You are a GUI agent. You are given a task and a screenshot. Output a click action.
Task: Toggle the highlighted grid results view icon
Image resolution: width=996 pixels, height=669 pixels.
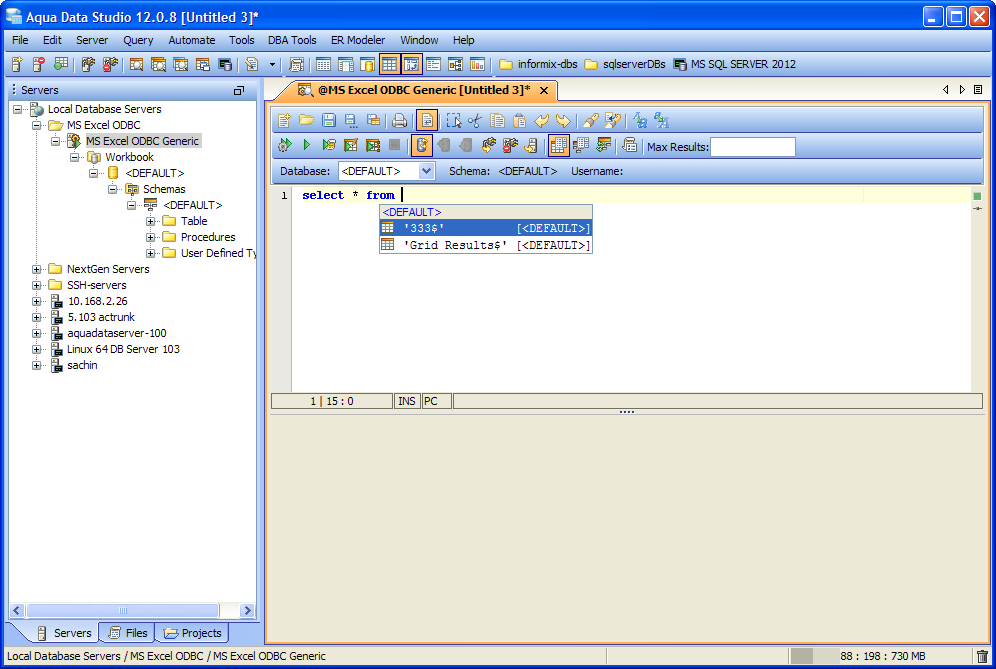[558, 145]
